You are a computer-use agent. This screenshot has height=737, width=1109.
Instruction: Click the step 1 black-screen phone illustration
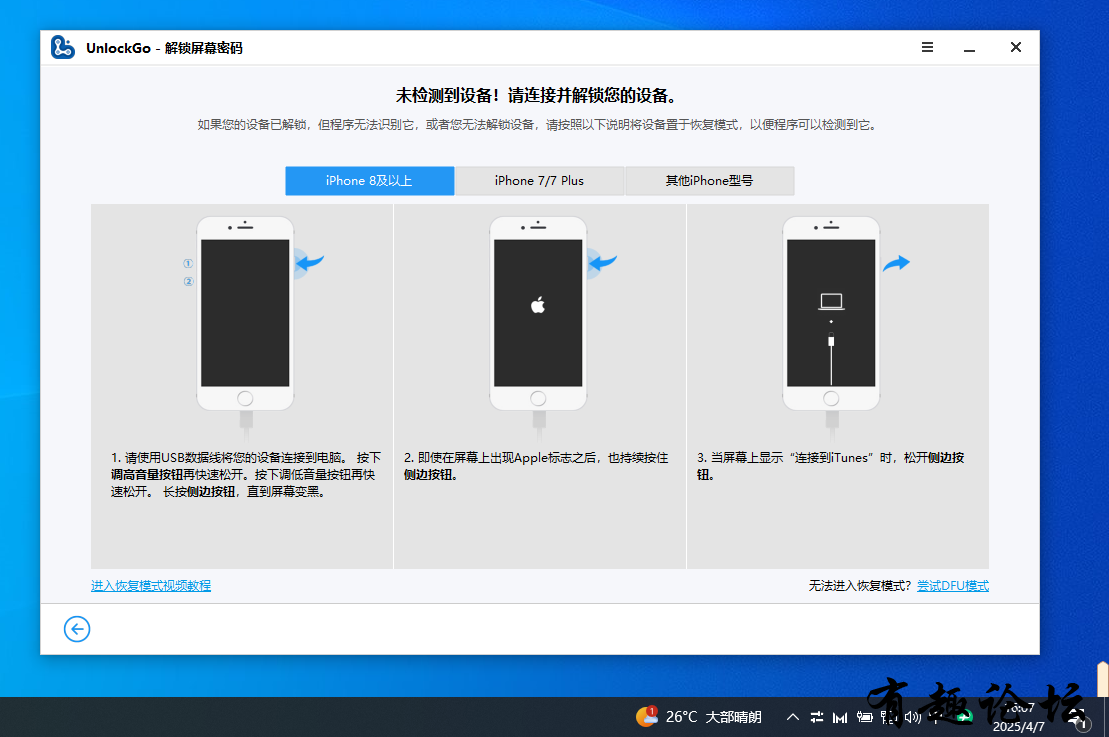pos(245,313)
